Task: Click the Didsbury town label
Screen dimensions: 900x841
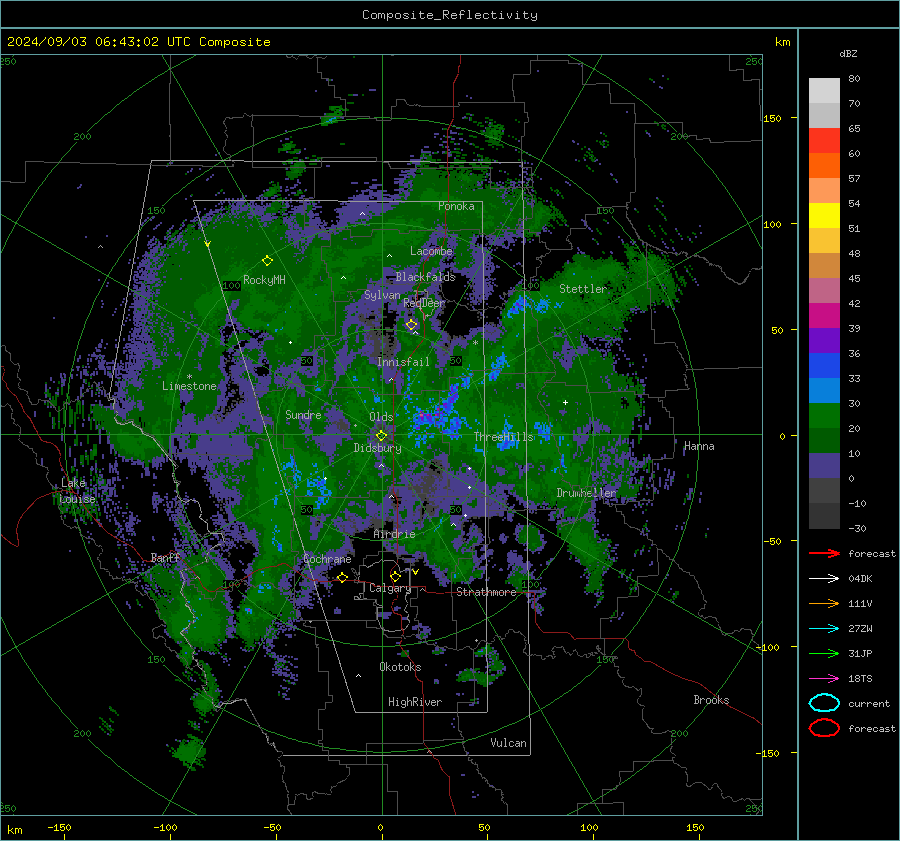Action: click(x=378, y=448)
